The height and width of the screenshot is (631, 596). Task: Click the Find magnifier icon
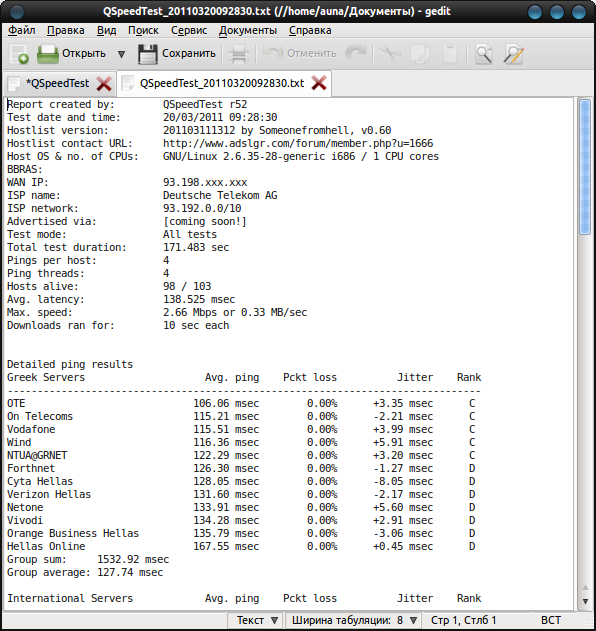click(483, 54)
